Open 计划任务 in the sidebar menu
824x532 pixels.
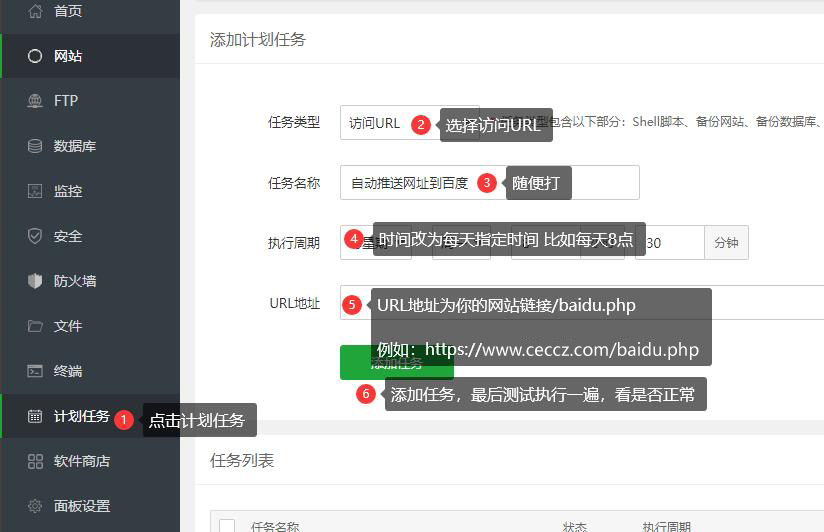coord(81,416)
